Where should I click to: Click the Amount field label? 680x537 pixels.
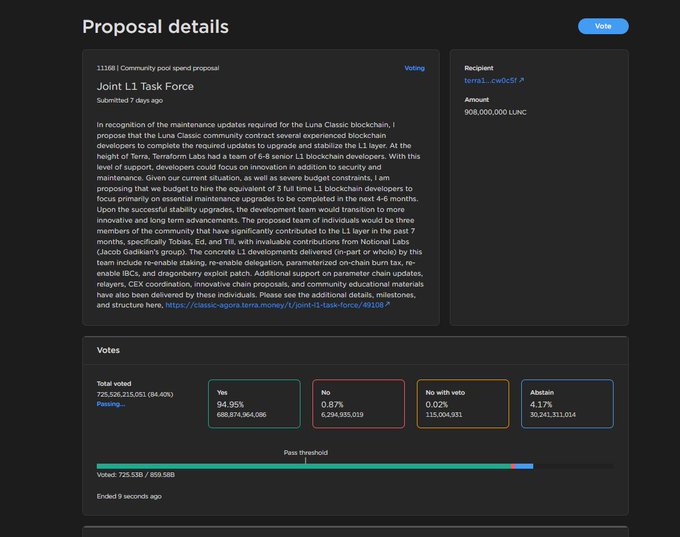pos(477,100)
